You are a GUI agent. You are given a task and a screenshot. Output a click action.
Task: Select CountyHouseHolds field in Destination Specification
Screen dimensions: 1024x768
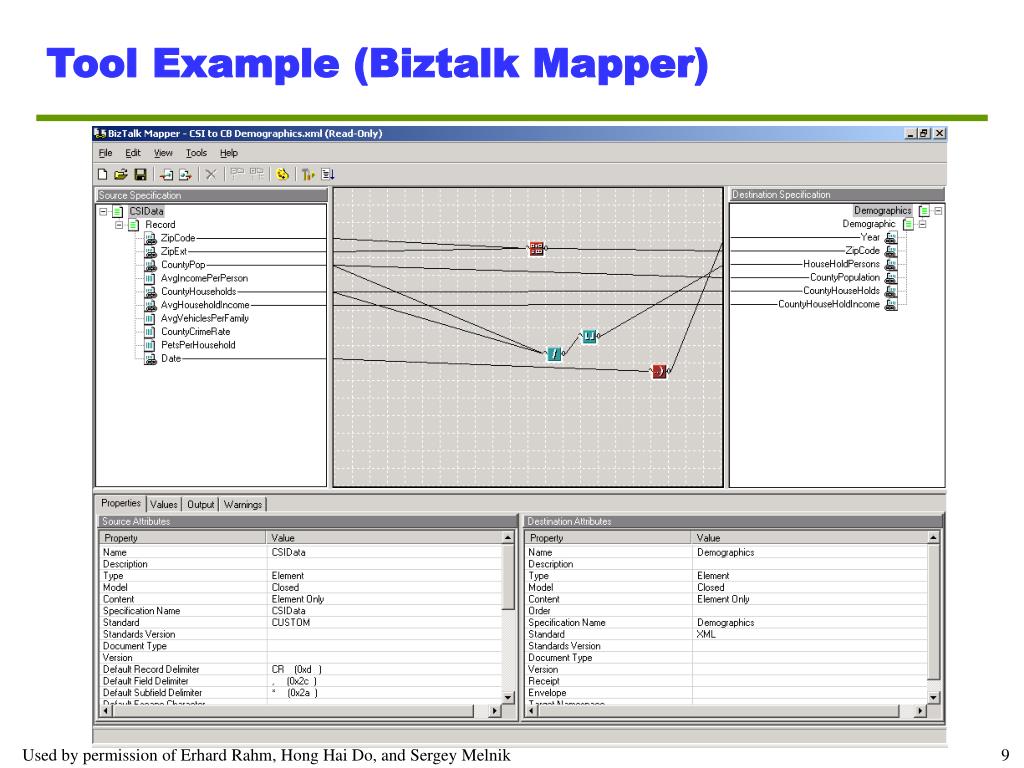click(x=841, y=291)
